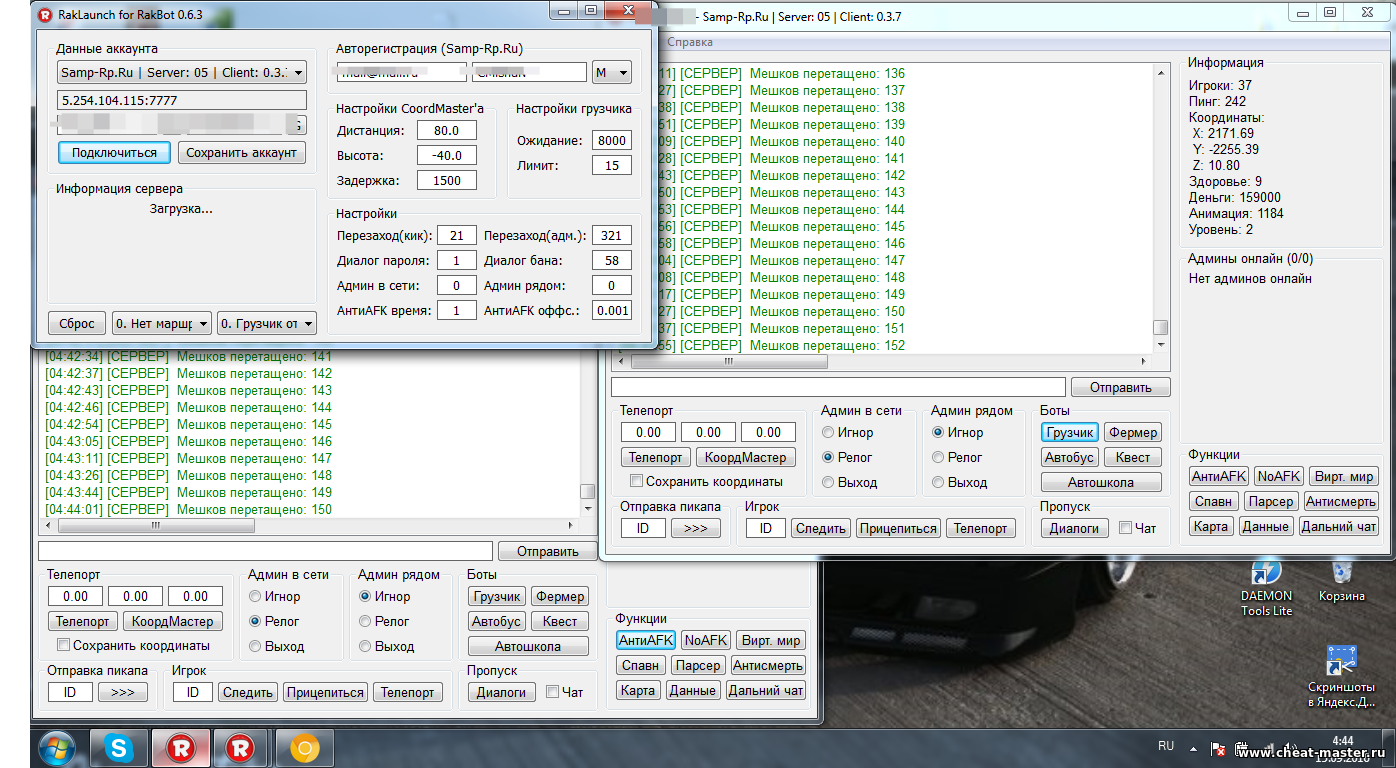Click the orange circle taskbar icon
The height and width of the screenshot is (768, 1396).
coord(304,748)
